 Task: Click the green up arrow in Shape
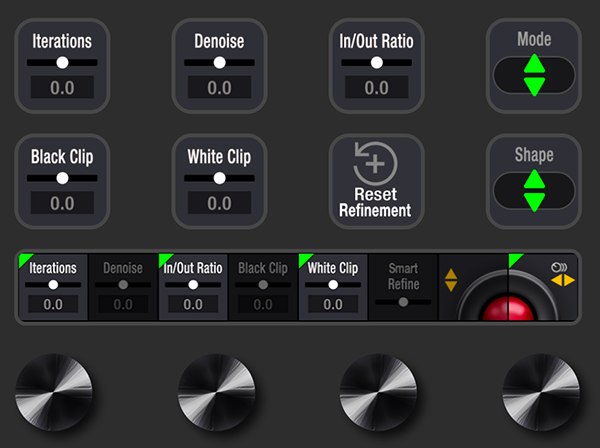tap(534, 179)
